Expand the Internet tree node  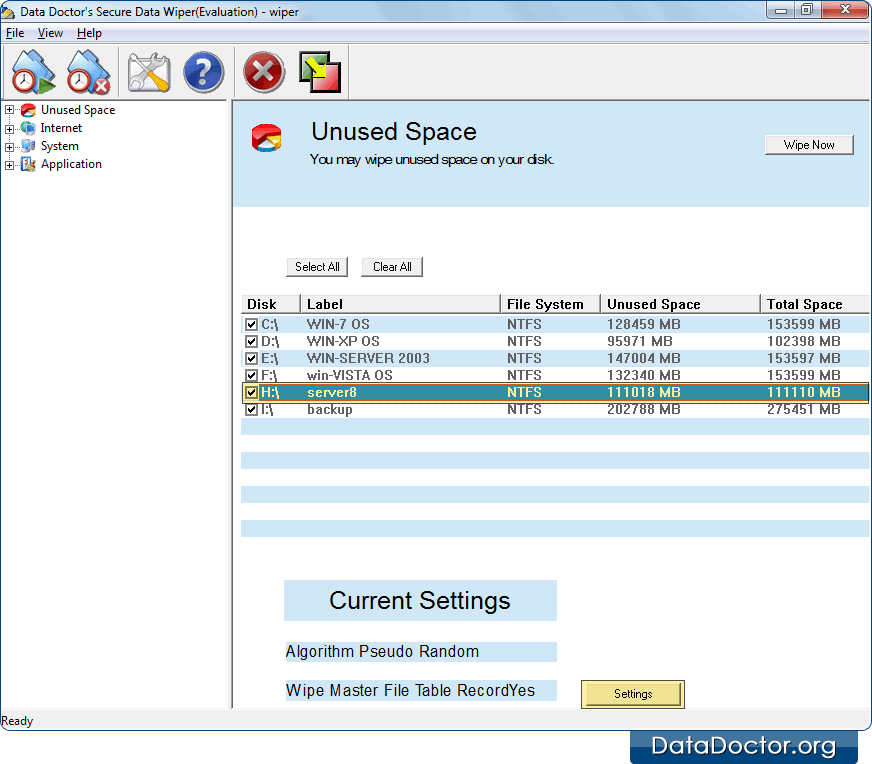(9, 129)
